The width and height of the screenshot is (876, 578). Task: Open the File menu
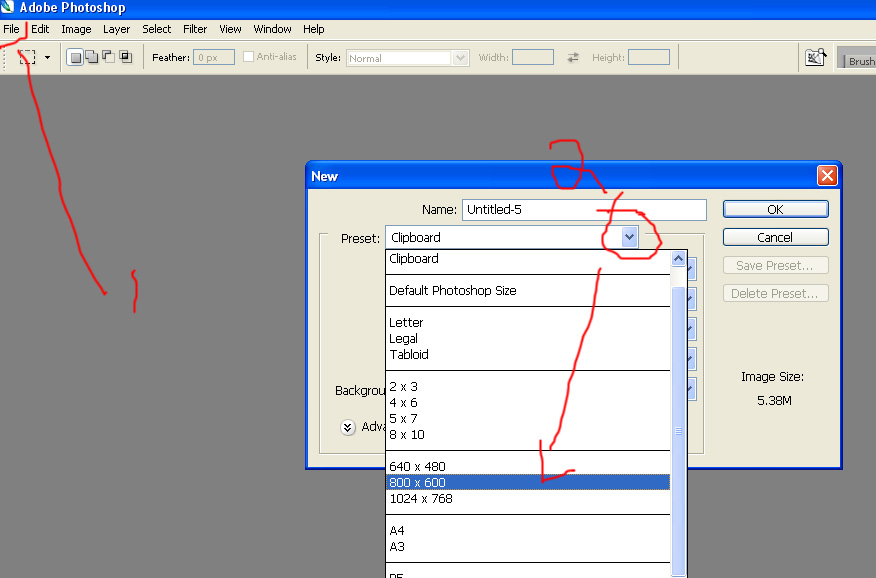tap(11, 29)
